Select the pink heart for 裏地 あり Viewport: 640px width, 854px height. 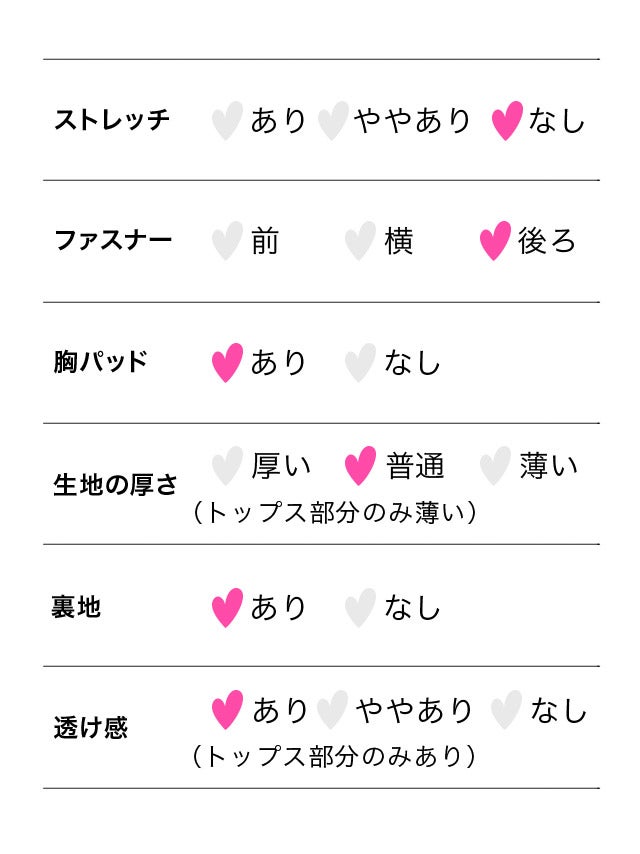pyautogui.click(x=227, y=607)
